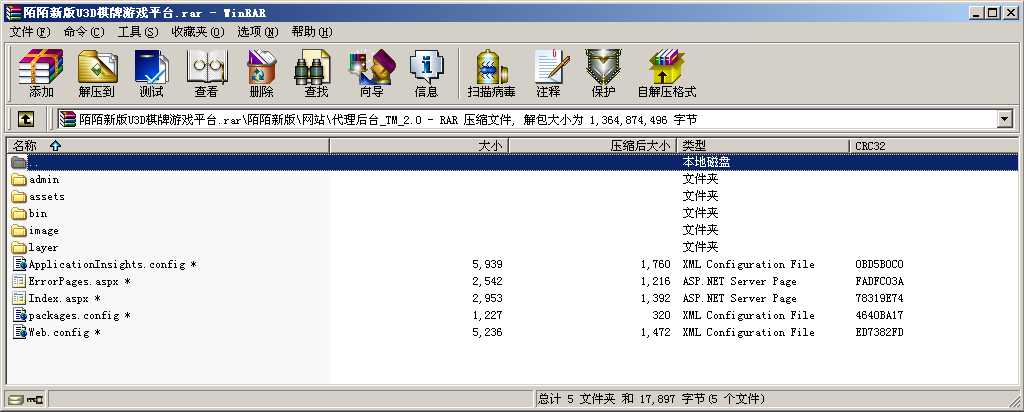Image resolution: width=1024 pixels, height=412 pixels.
Task: Click the 本地磁盘 type cell
Action: (706, 162)
